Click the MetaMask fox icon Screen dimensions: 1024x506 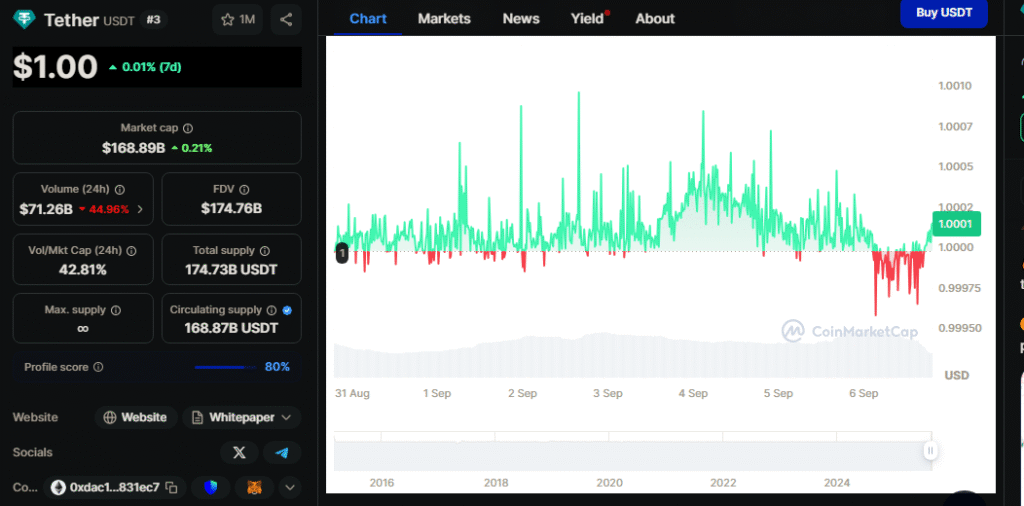tap(253, 488)
